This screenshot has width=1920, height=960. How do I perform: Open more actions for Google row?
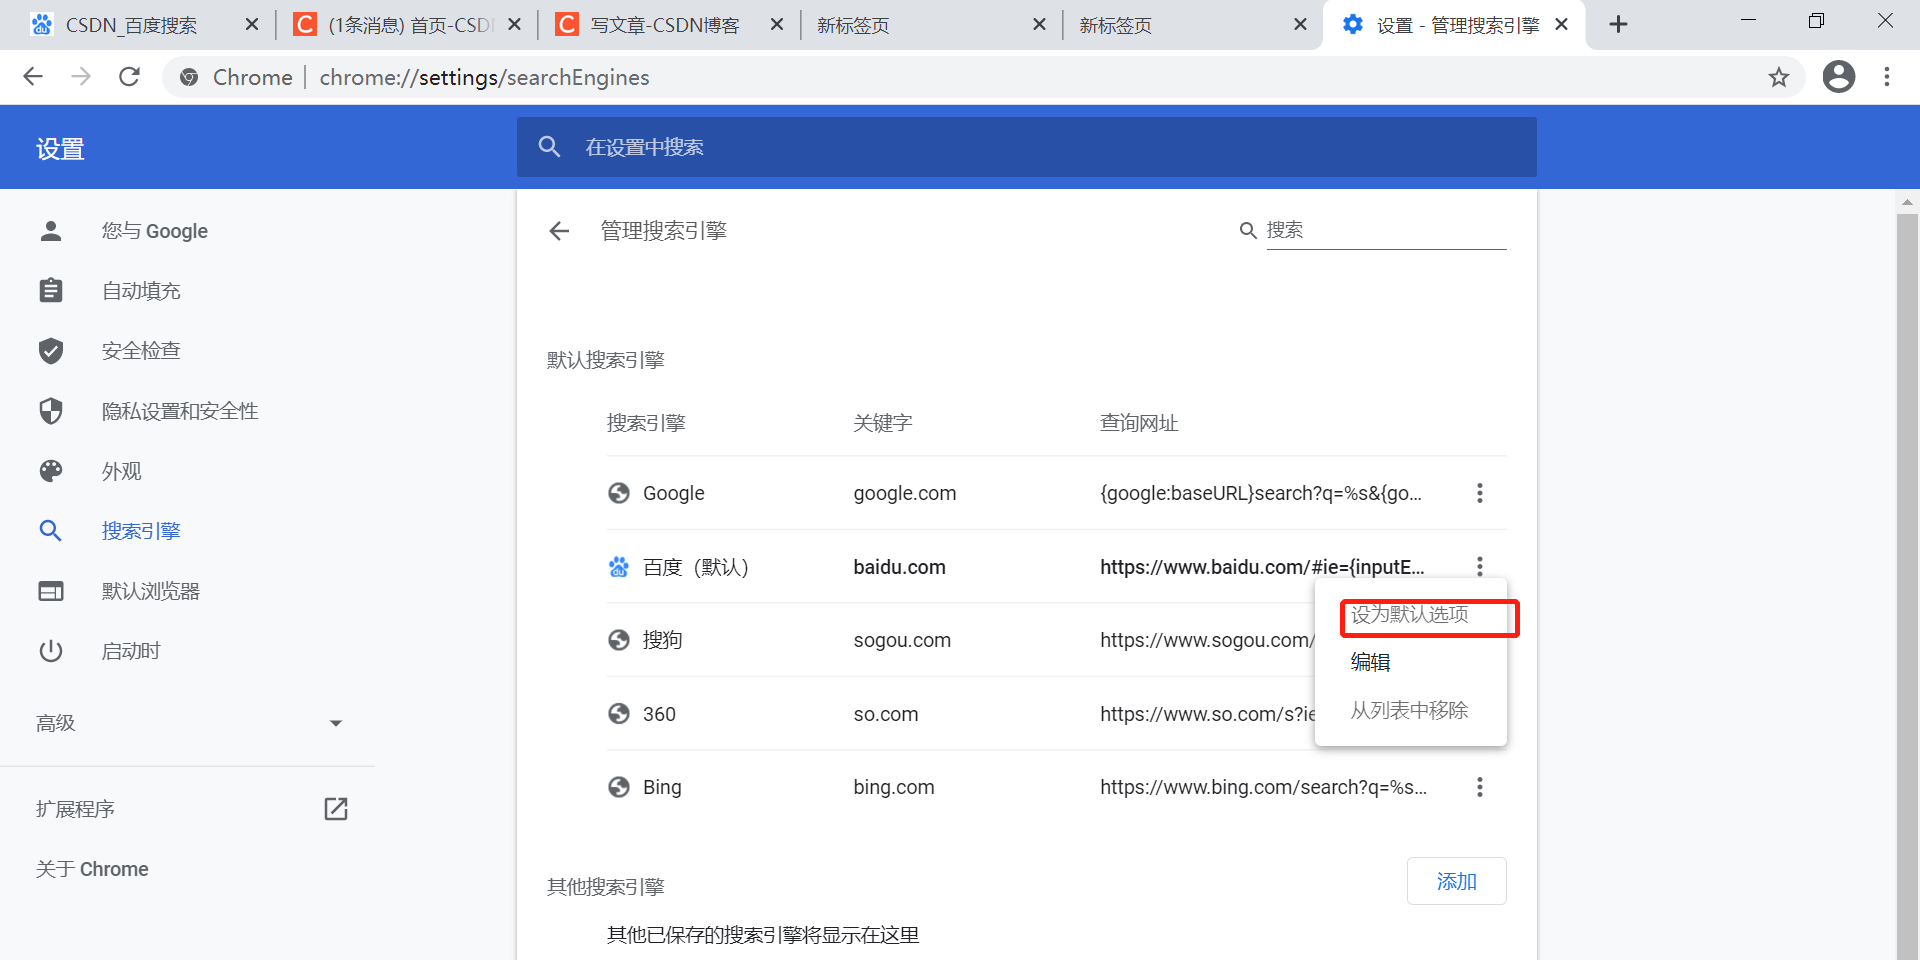pos(1480,493)
